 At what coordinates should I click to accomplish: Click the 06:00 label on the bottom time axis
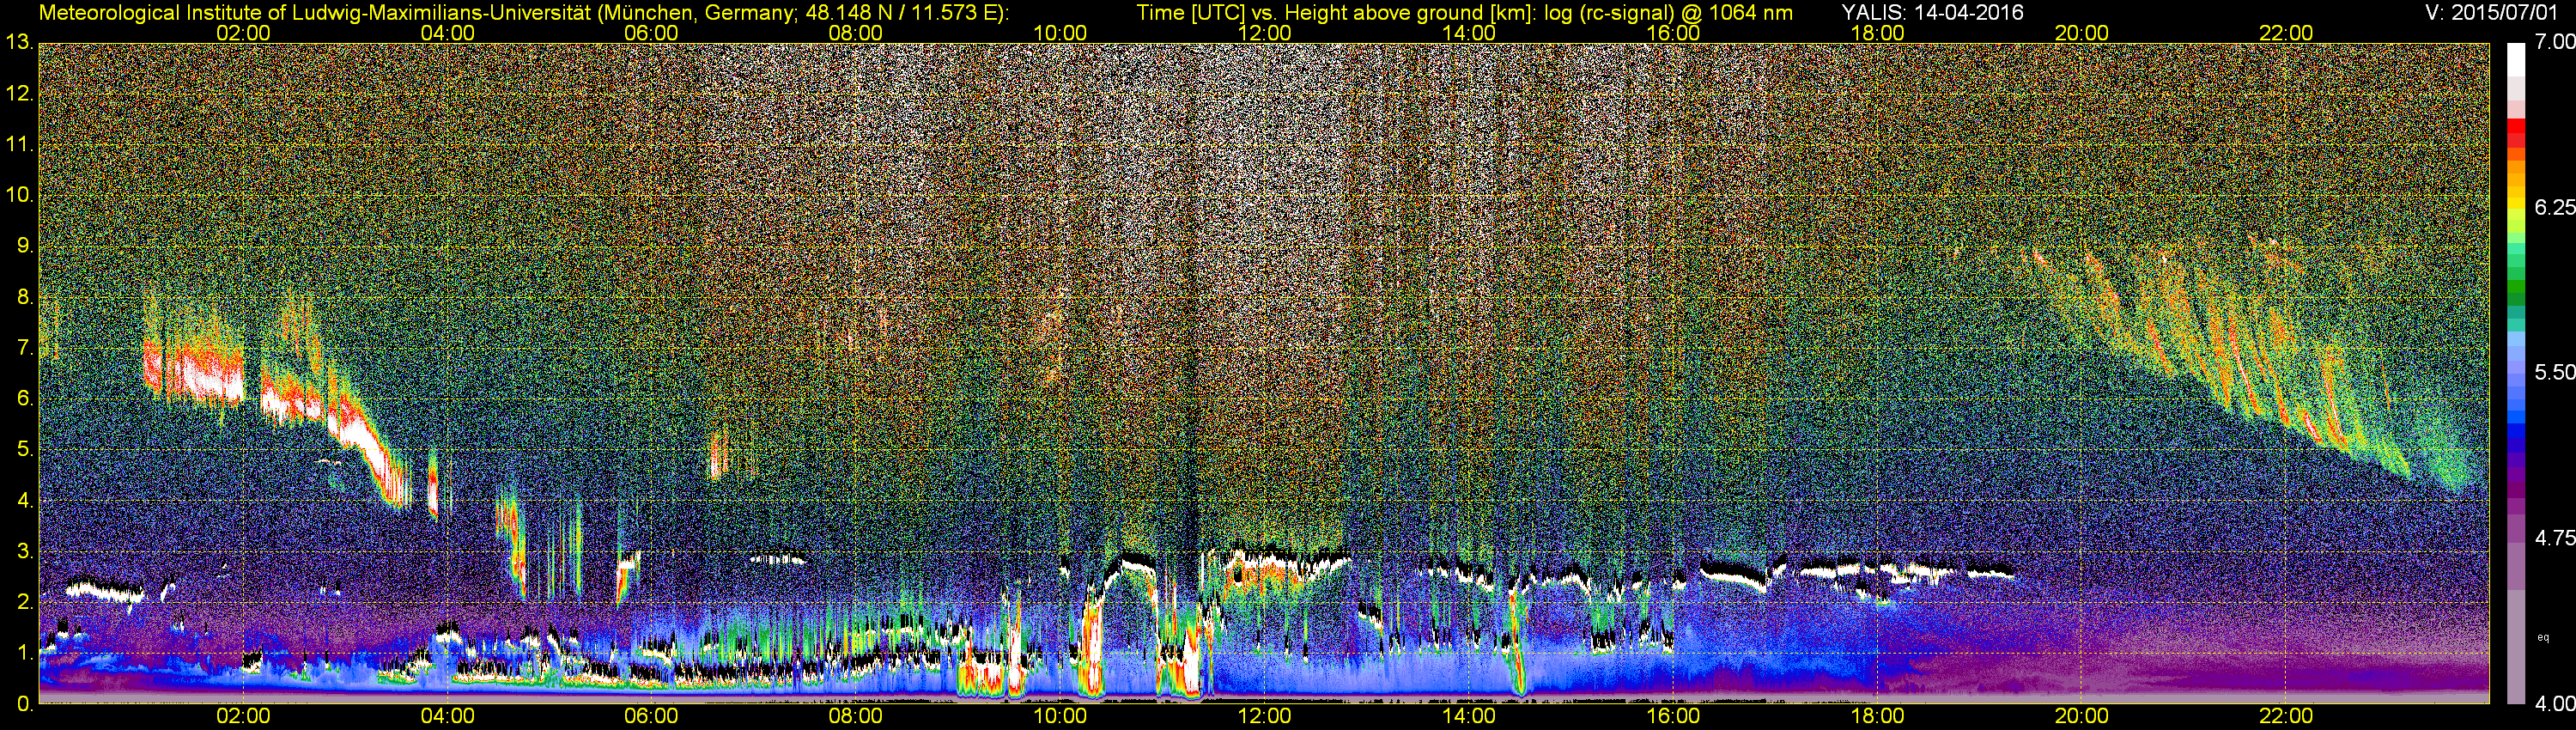pyautogui.click(x=651, y=716)
